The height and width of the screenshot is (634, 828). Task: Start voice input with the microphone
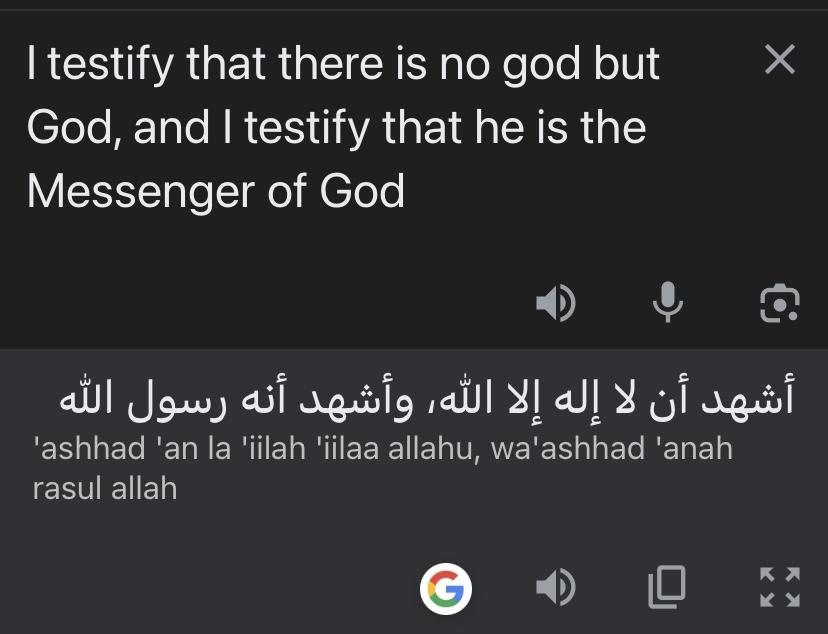[667, 303]
